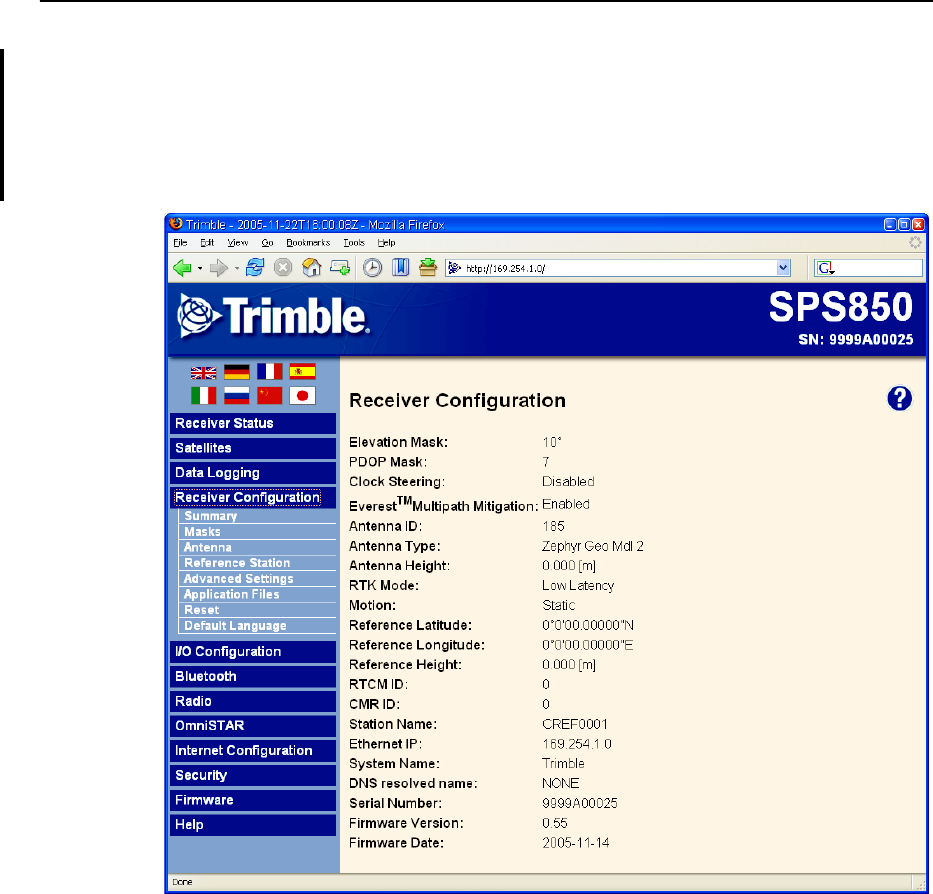Click the new tab toolbar icon

(340, 268)
